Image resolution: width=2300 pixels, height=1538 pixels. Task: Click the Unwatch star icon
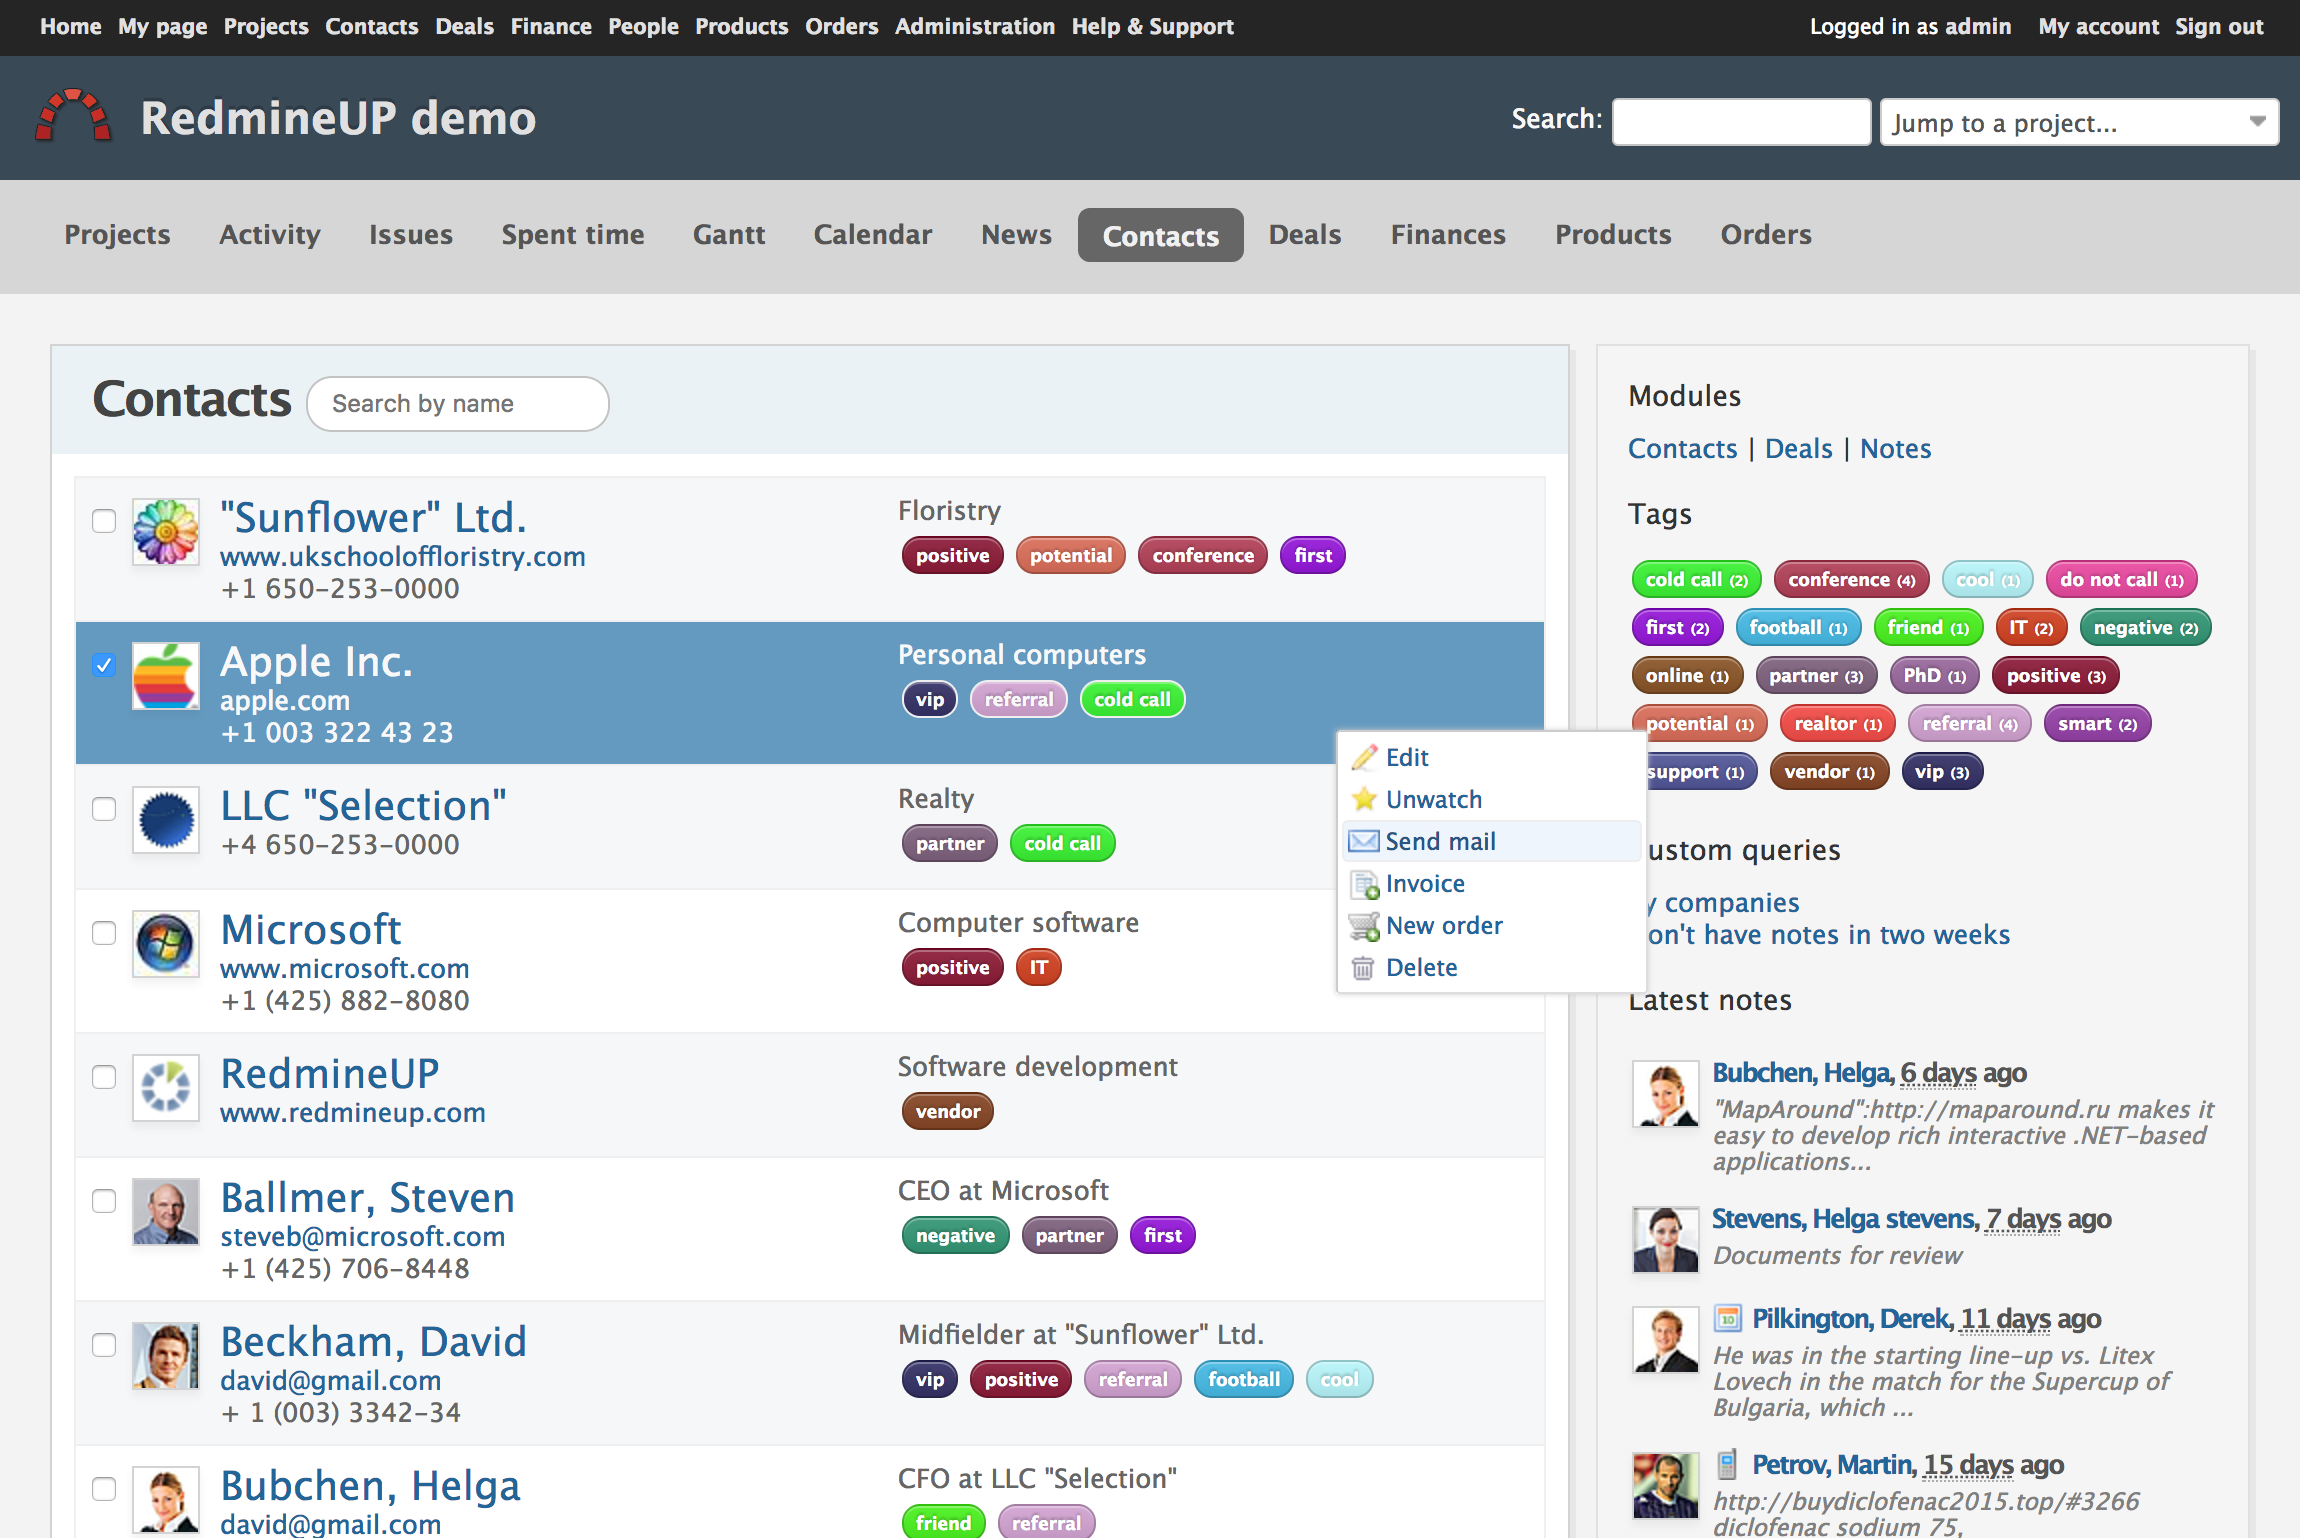pos(1364,799)
